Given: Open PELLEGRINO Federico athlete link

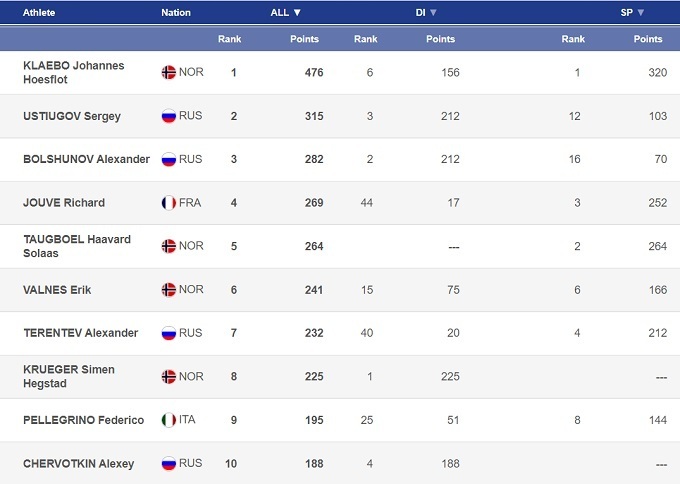Looking at the screenshot, I should tap(83, 420).
